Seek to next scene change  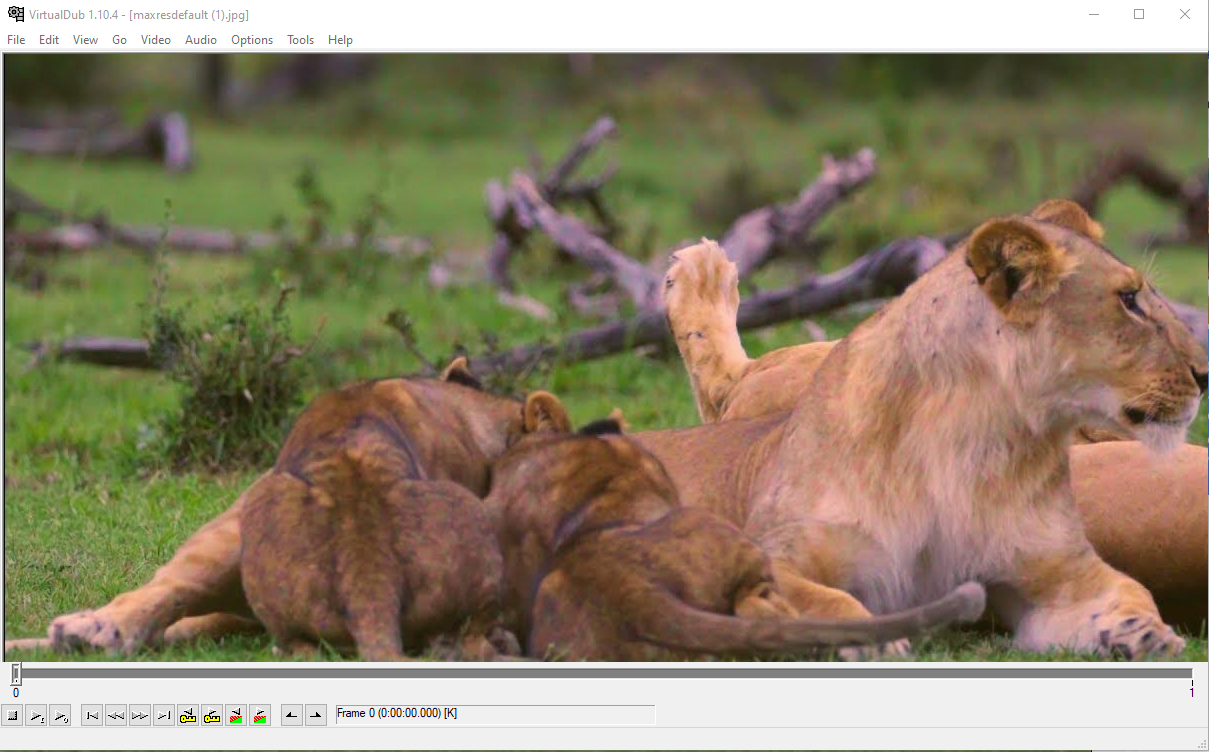tap(260, 715)
